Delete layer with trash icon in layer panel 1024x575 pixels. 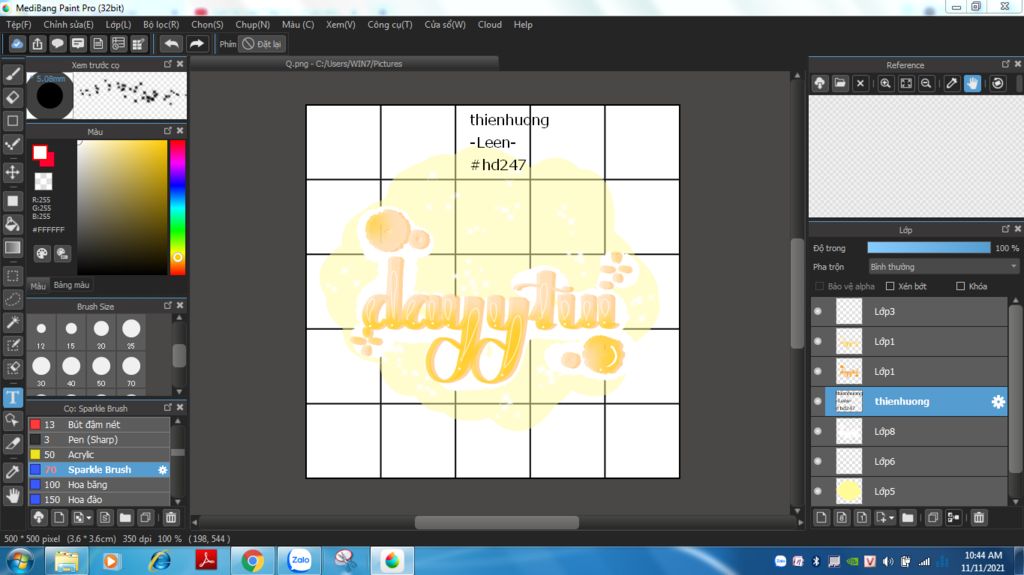coord(978,518)
